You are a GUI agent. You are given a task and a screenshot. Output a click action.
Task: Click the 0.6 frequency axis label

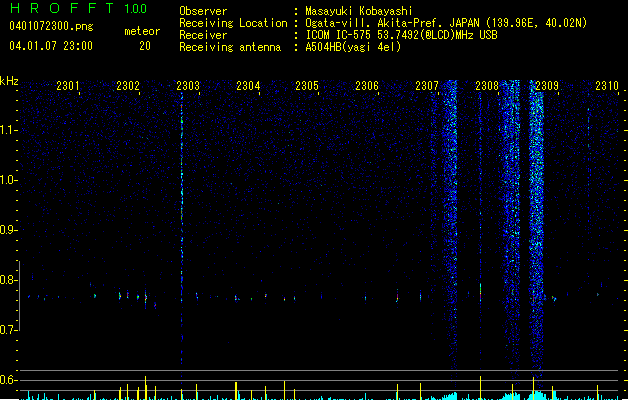(8, 380)
